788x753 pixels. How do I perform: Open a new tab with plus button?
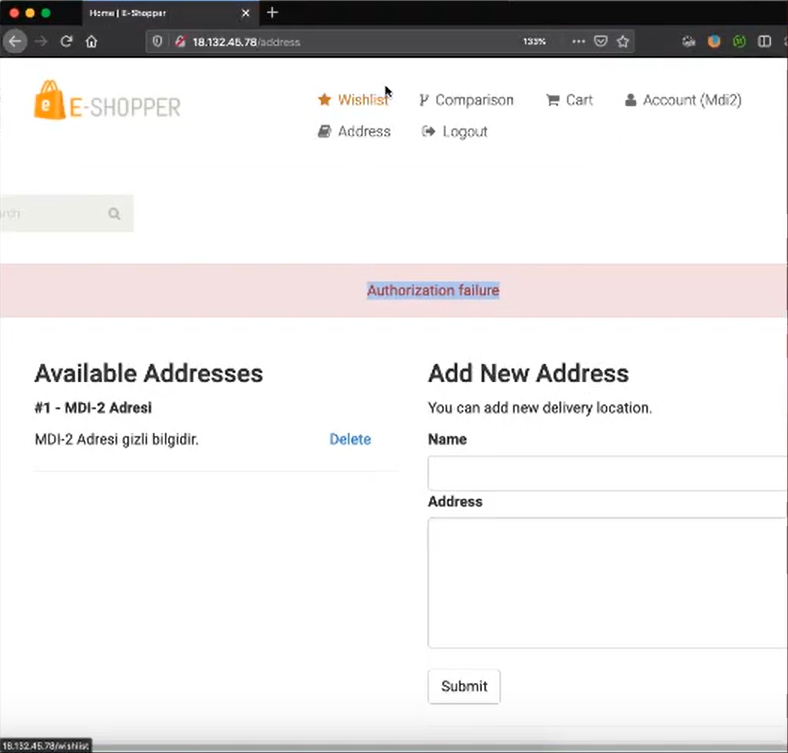(272, 13)
